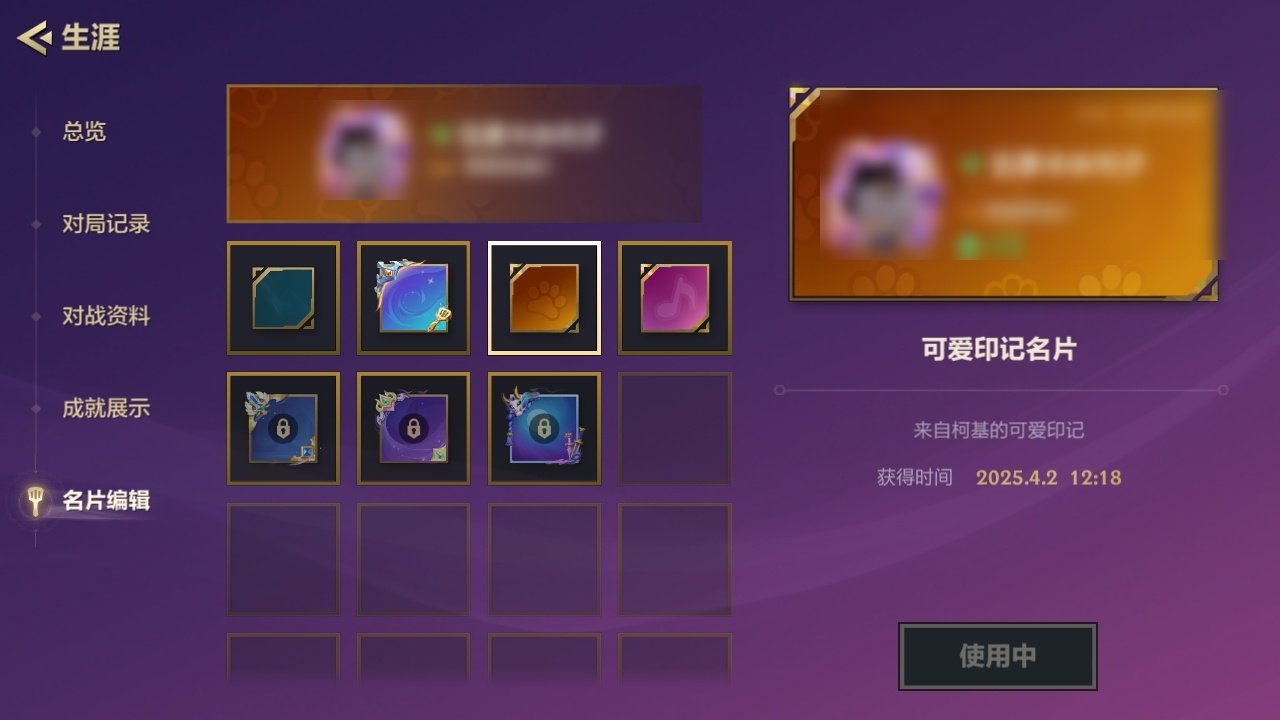Click the blurred profile banner above grid
Image resolution: width=1280 pixels, height=720 pixels.
tap(464, 153)
